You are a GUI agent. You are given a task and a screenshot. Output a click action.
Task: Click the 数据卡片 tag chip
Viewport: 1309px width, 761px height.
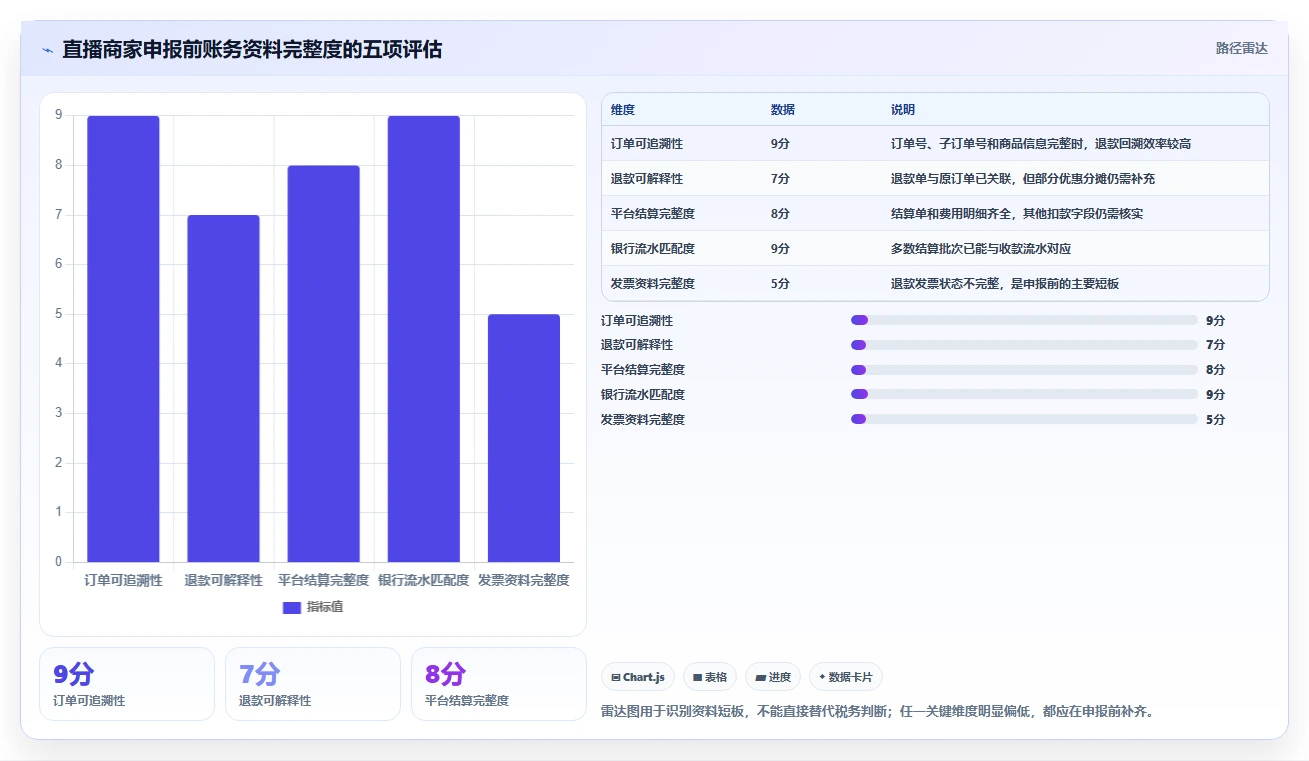pos(846,677)
